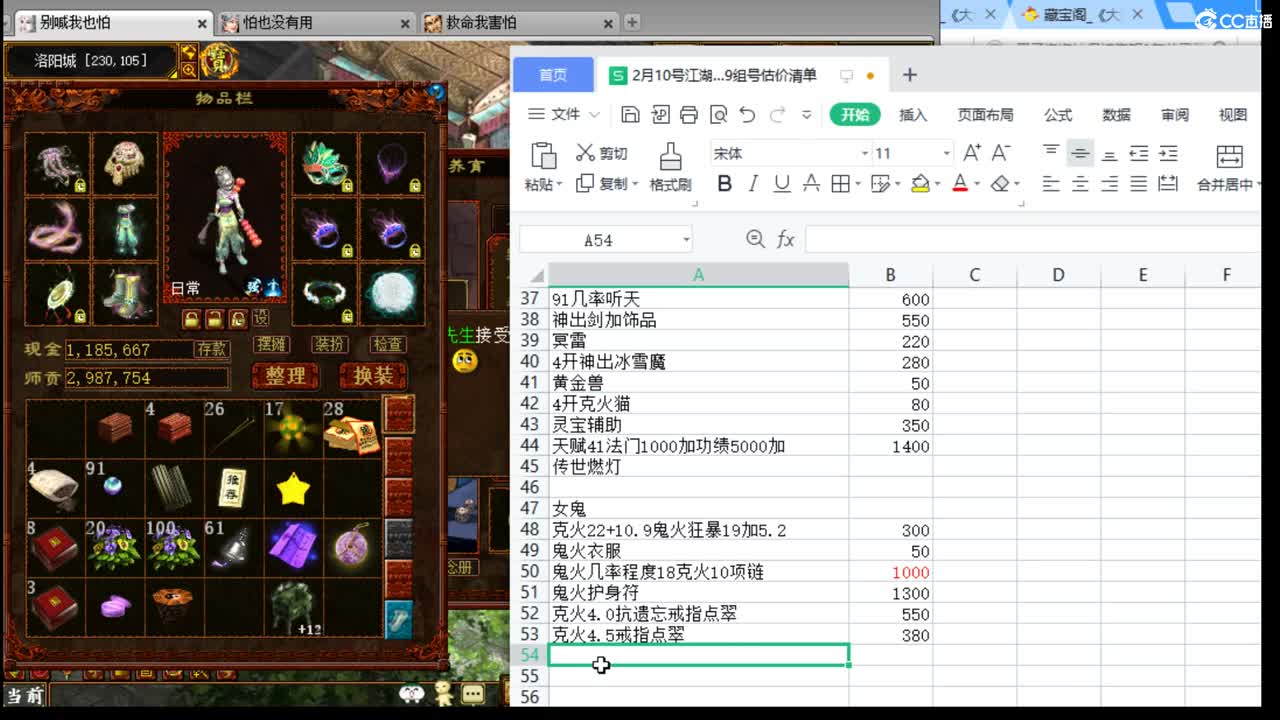Open the clear eraser dropdown arrow
The width and height of the screenshot is (1280, 720).
[1016, 184]
